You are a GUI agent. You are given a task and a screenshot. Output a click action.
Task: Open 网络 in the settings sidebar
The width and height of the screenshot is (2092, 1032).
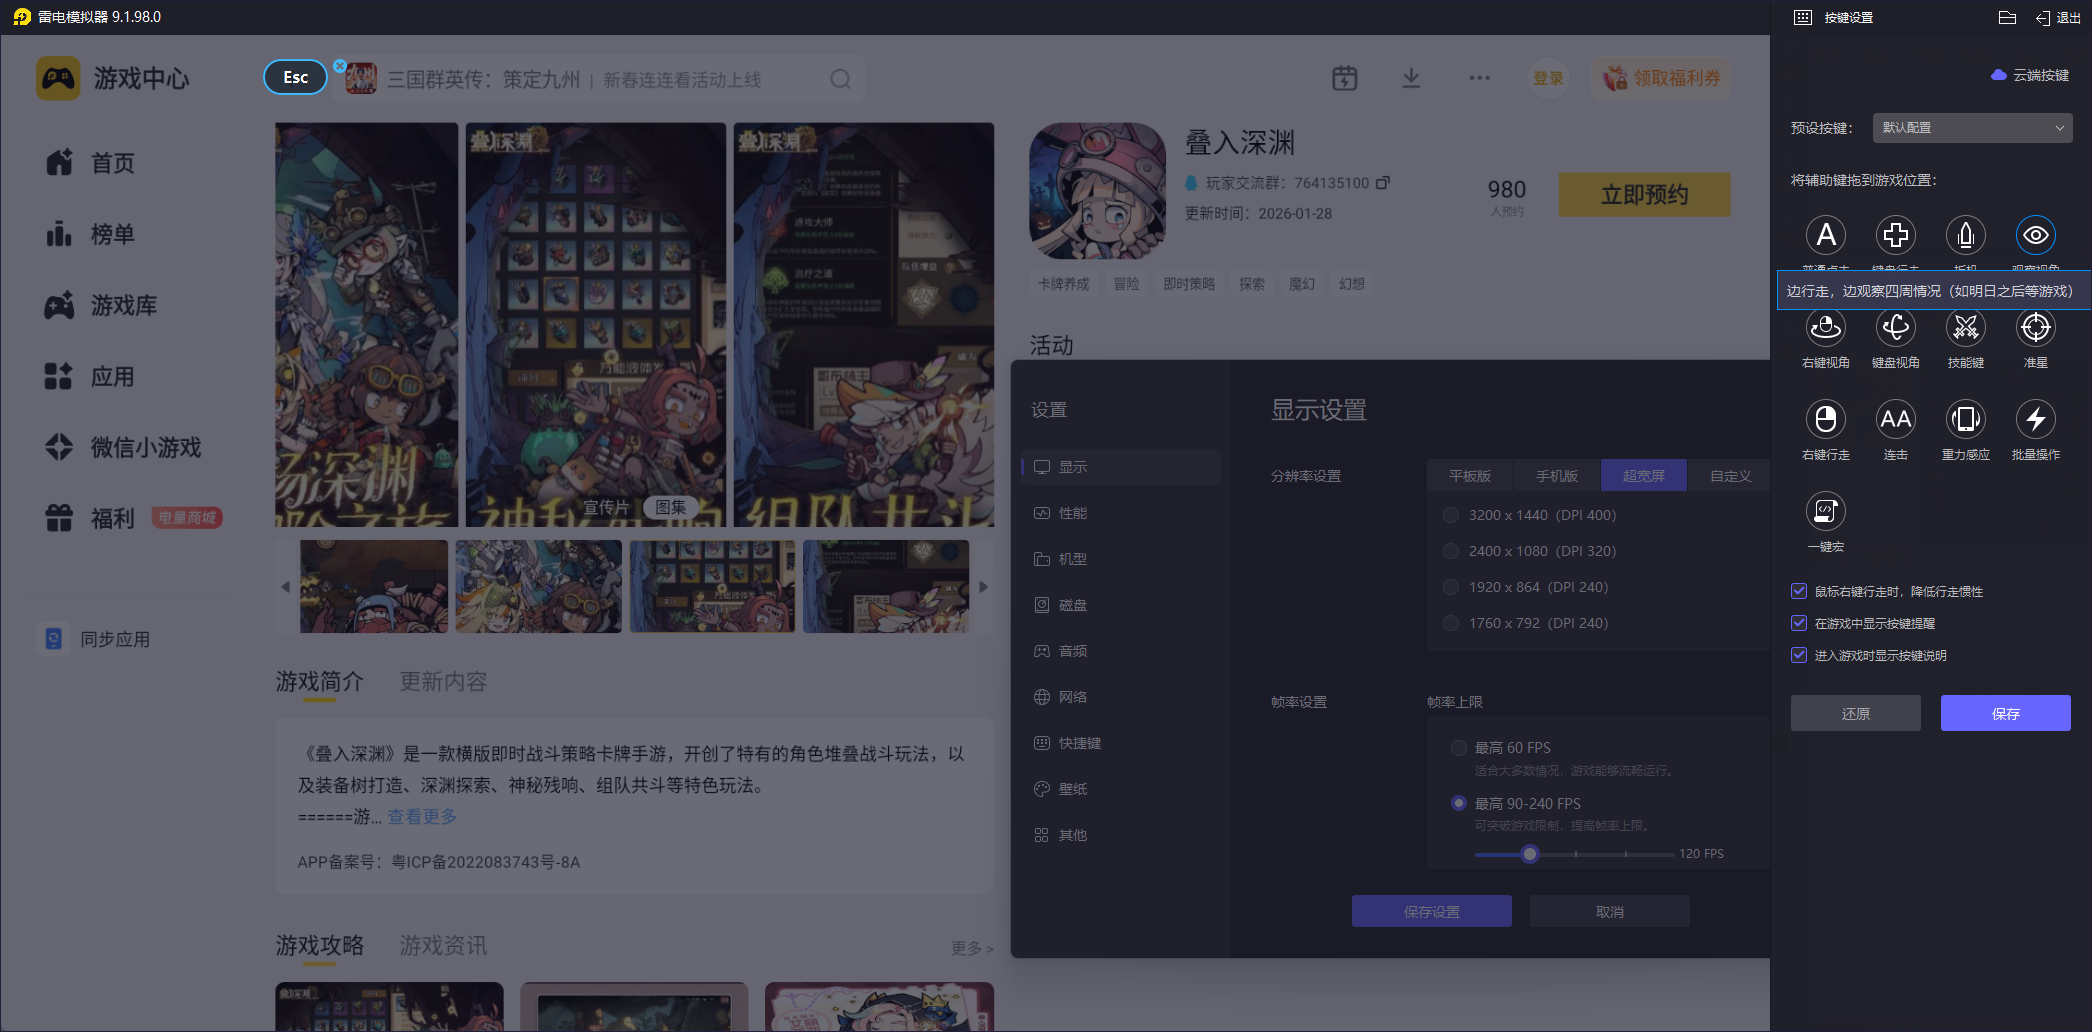[1120, 697]
